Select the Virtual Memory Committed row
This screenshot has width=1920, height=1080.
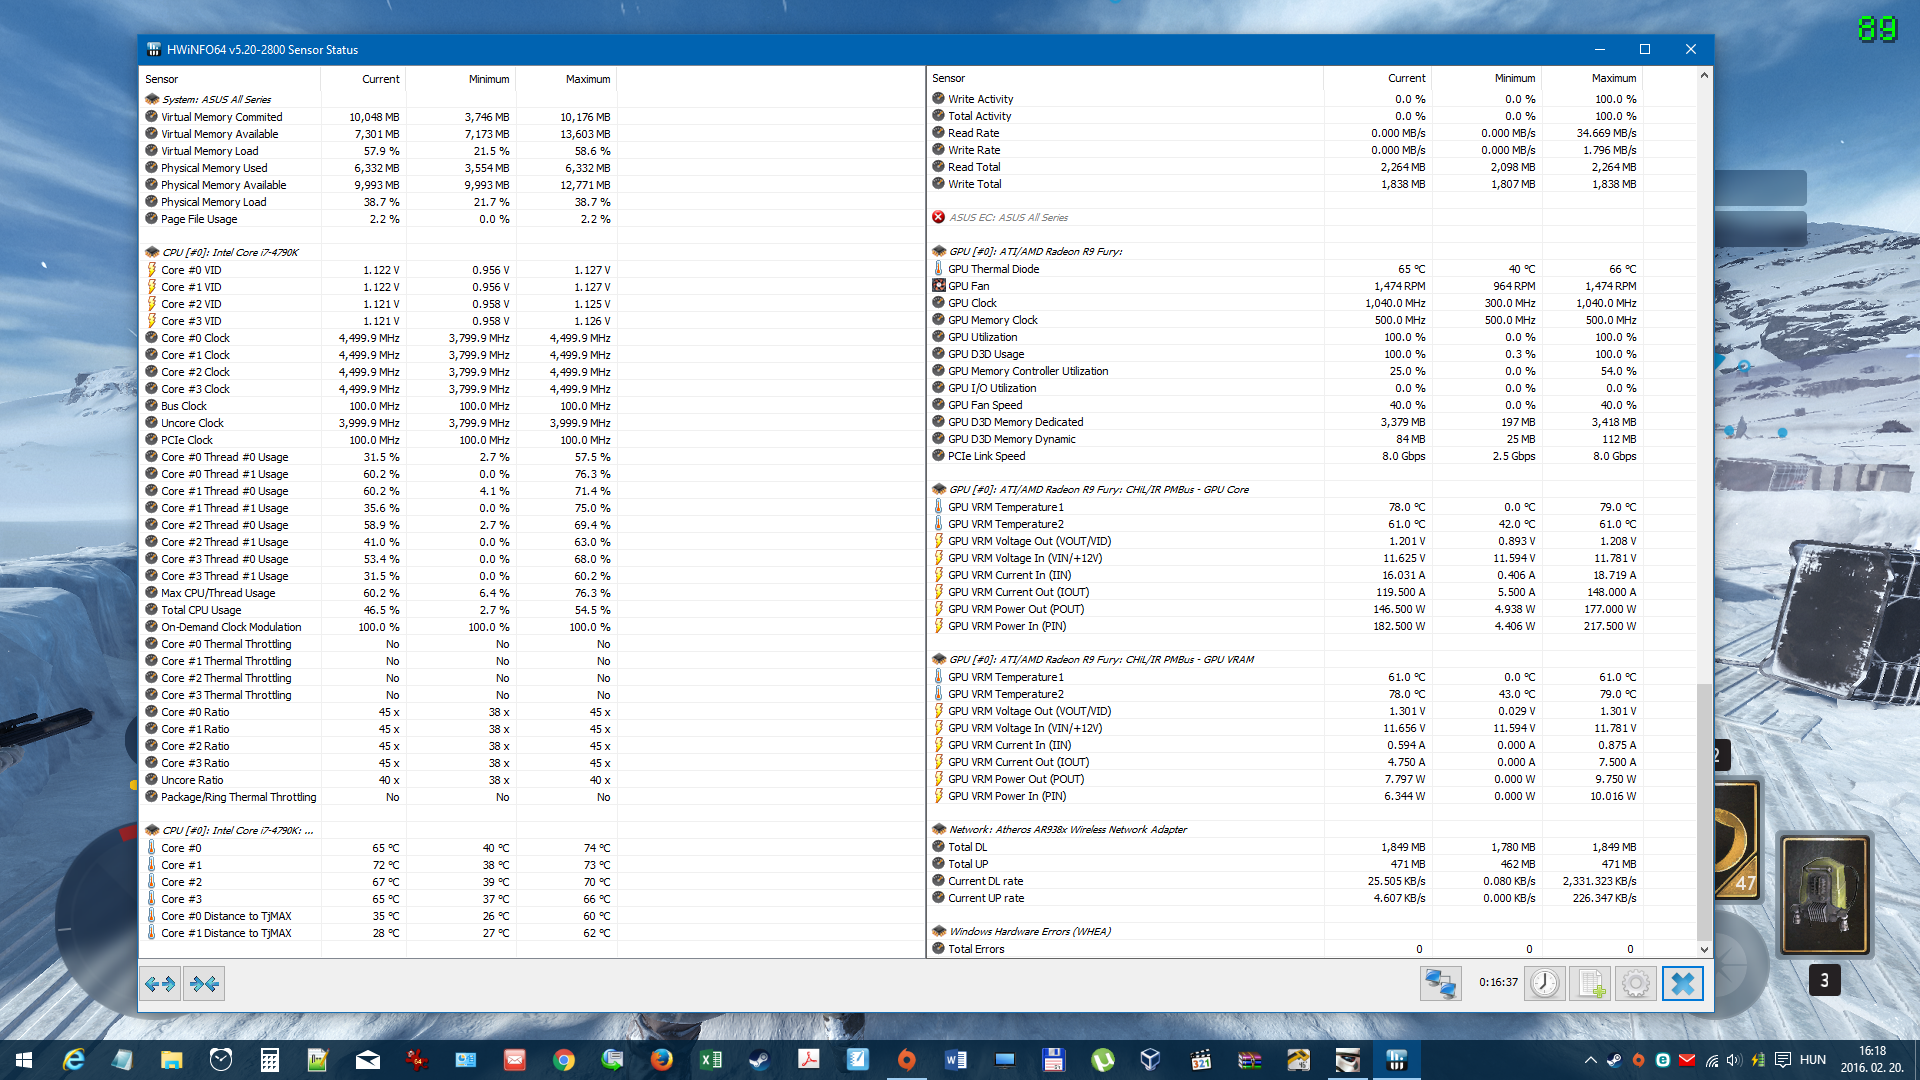pyautogui.click(x=378, y=117)
